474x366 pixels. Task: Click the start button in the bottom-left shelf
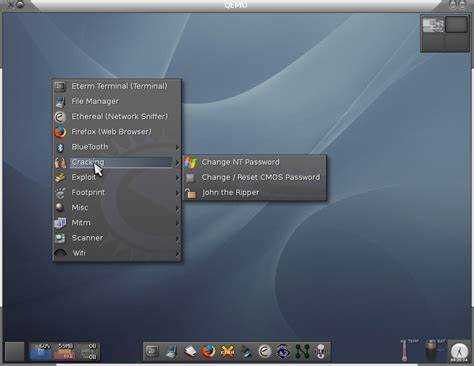pos(14,351)
